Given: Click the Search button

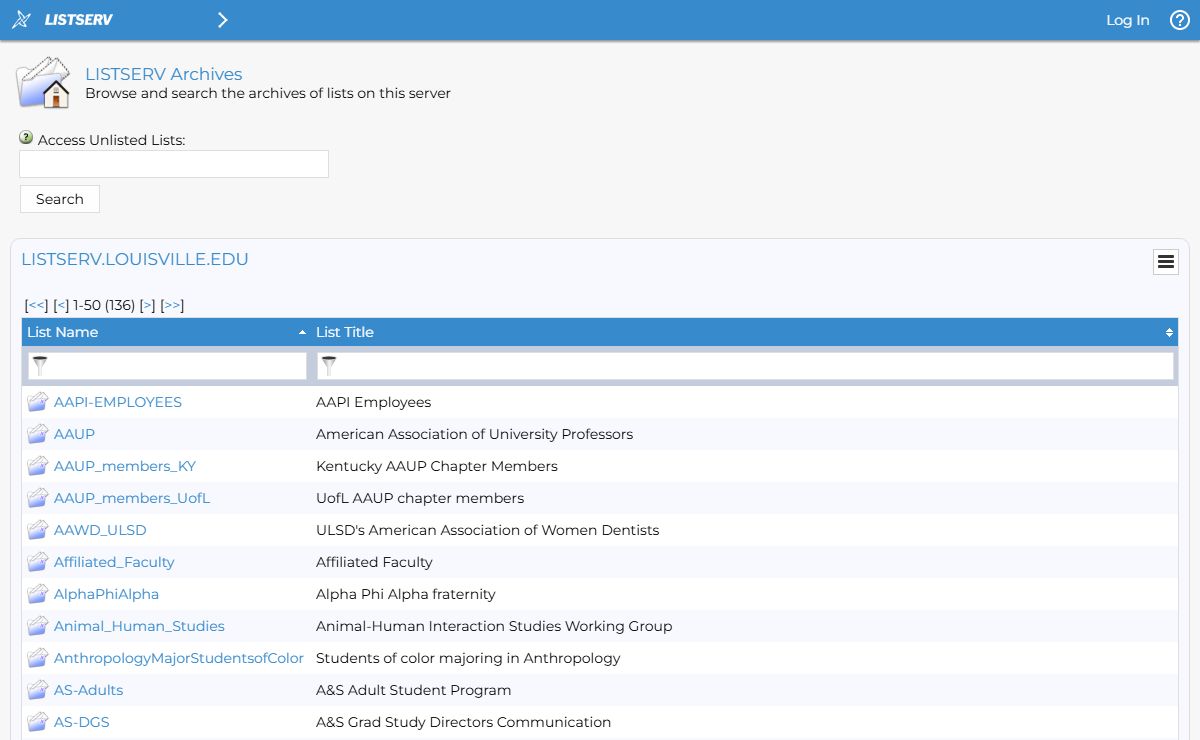Looking at the screenshot, I should 60,199.
